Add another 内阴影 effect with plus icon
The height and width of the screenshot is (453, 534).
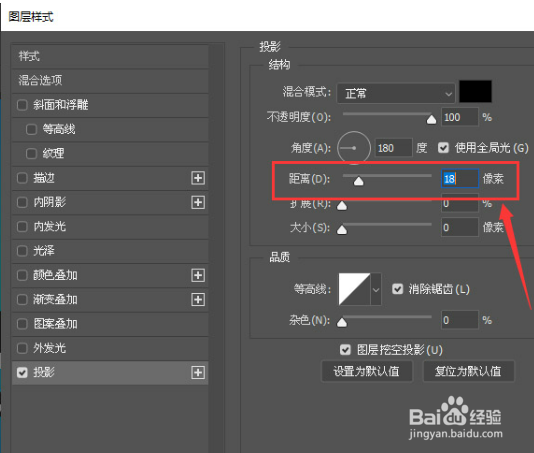[198, 202]
